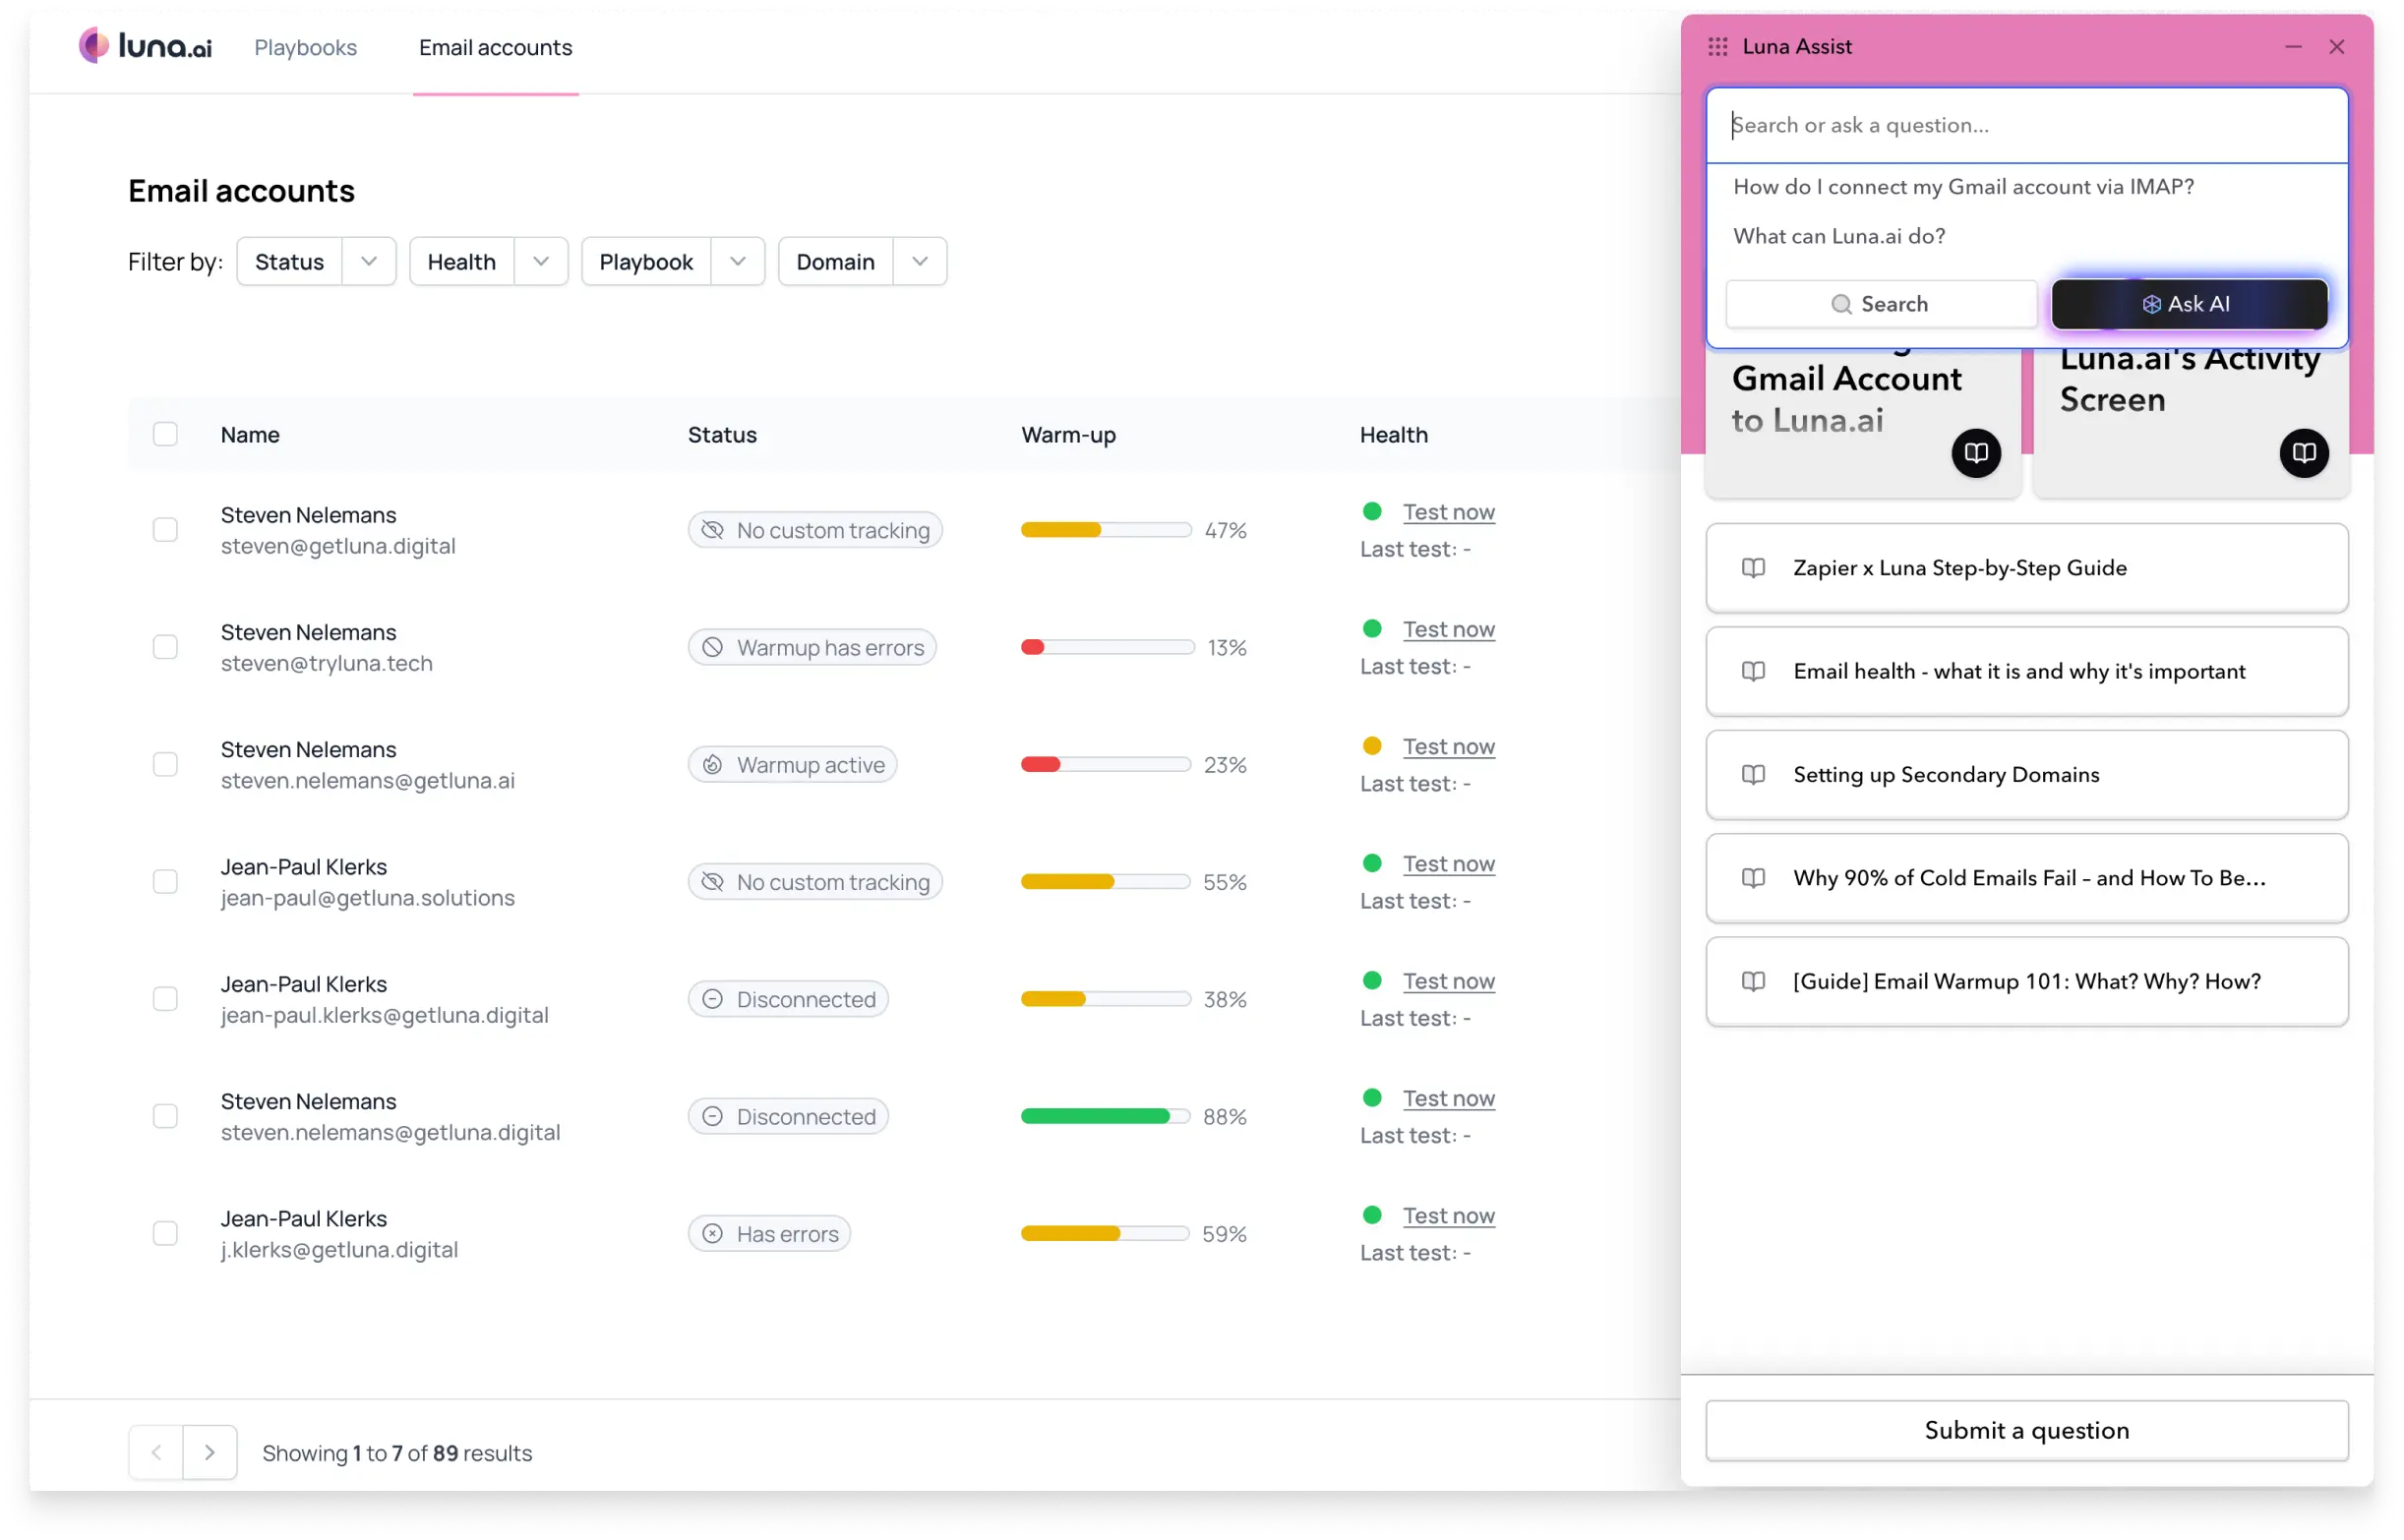This screenshot has height=1540, width=2404.
Task: Click the Luna Assist grid dots icon
Action: 1718,47
